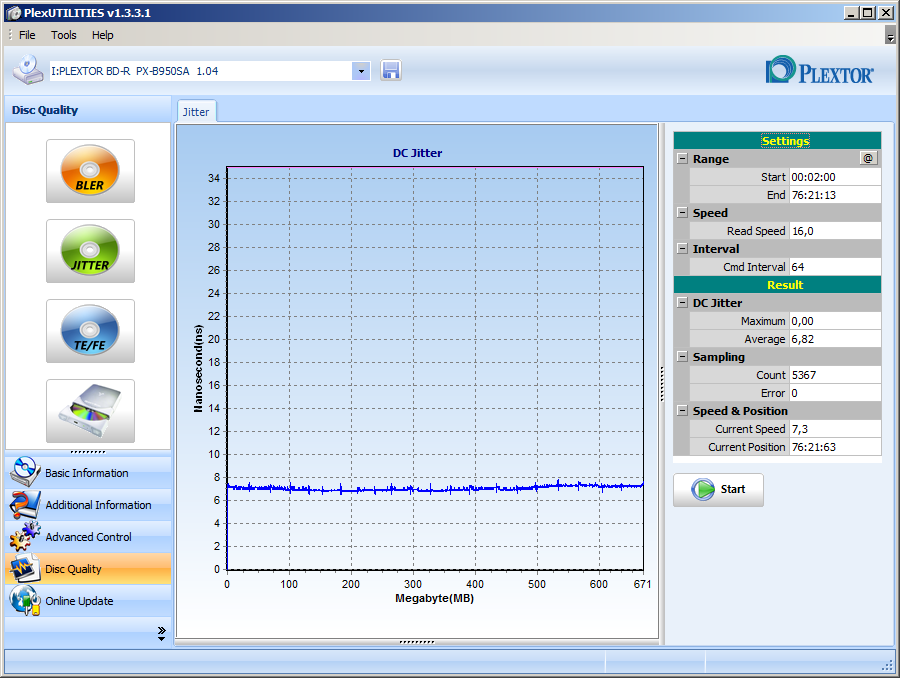Minimize the PlexUTILITIES window
This screenshot has height=678, width=900.
pyautogui.click(x=852, y=13)
